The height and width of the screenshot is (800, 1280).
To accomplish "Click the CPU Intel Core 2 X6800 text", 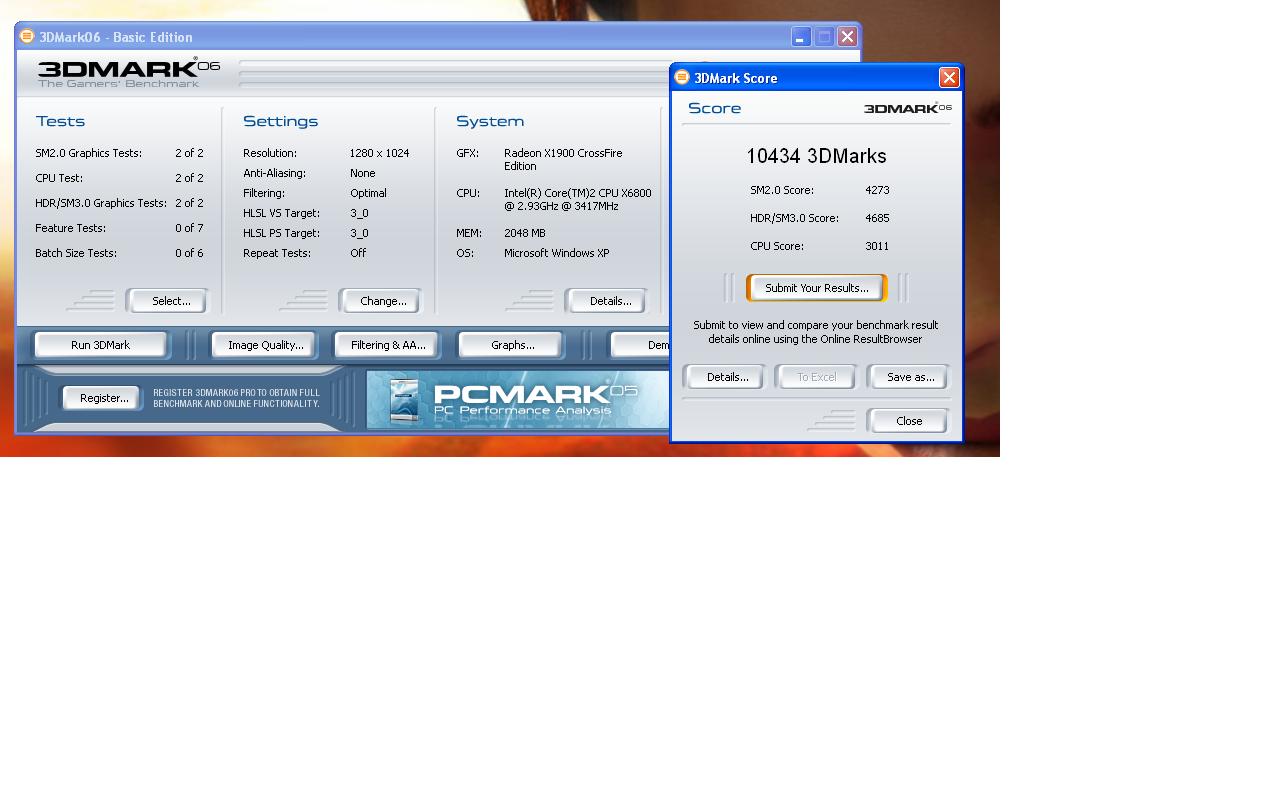I will click(x=577, y=200).
